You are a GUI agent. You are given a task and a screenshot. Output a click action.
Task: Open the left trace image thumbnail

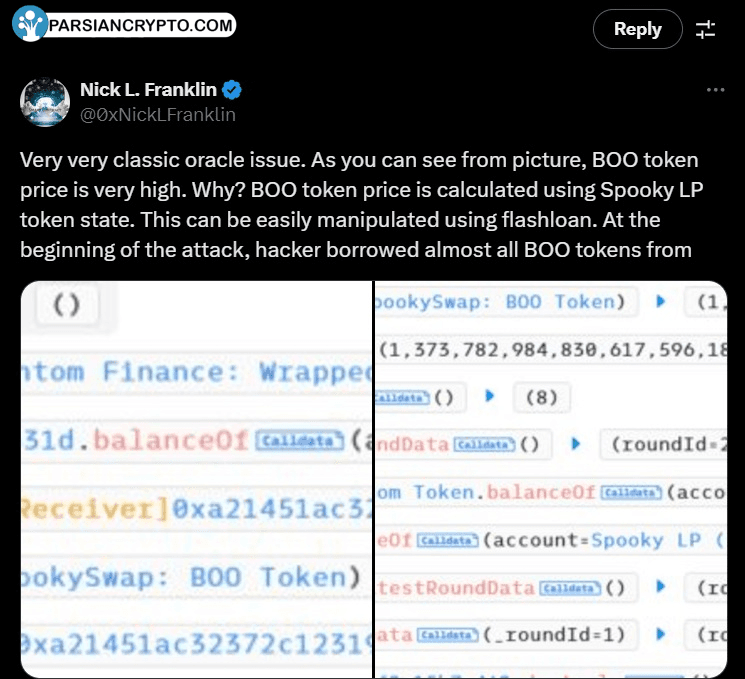click(197, 479)
